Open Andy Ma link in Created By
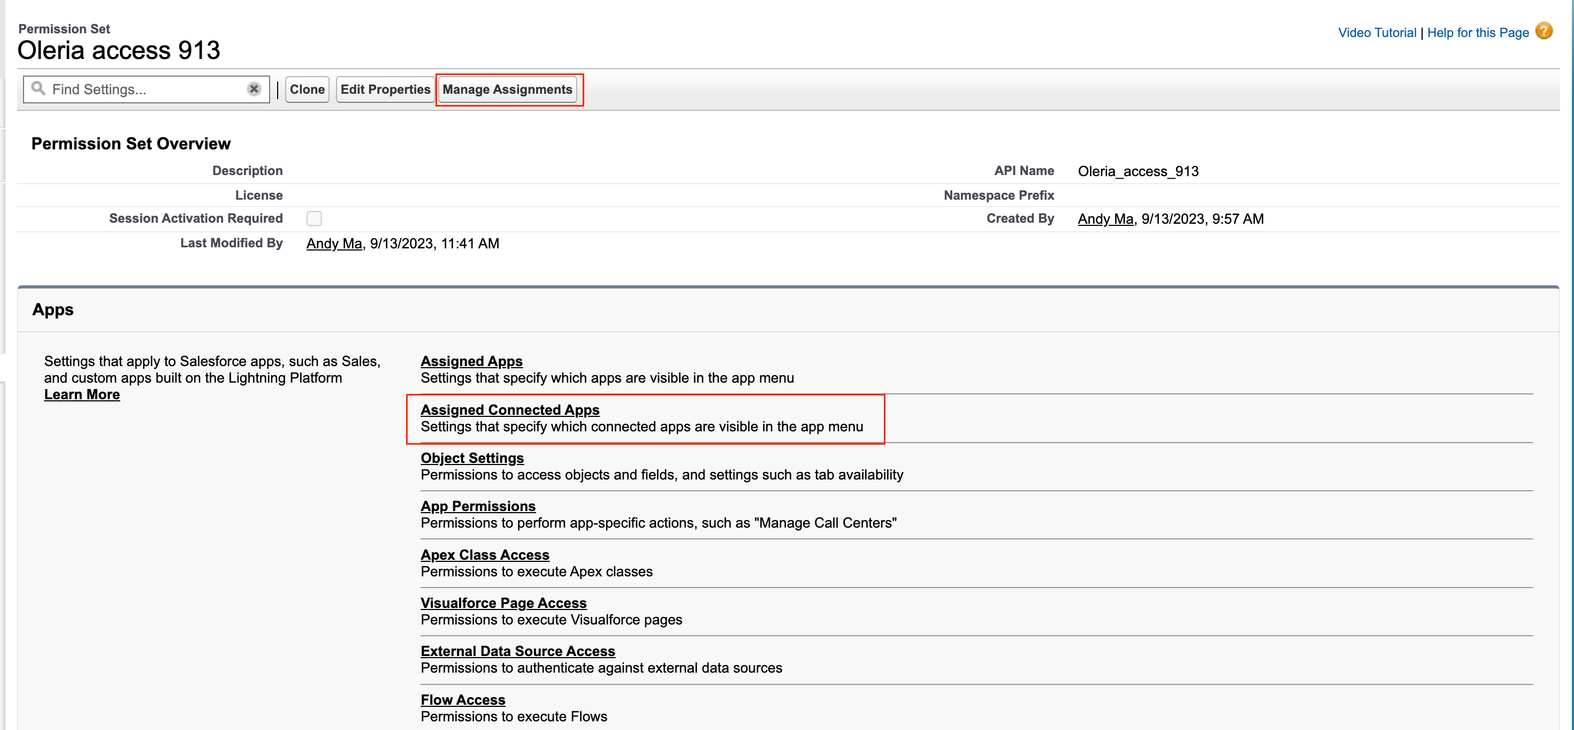This screenshot has height=730, width=1574. (x=1106, y=219)
